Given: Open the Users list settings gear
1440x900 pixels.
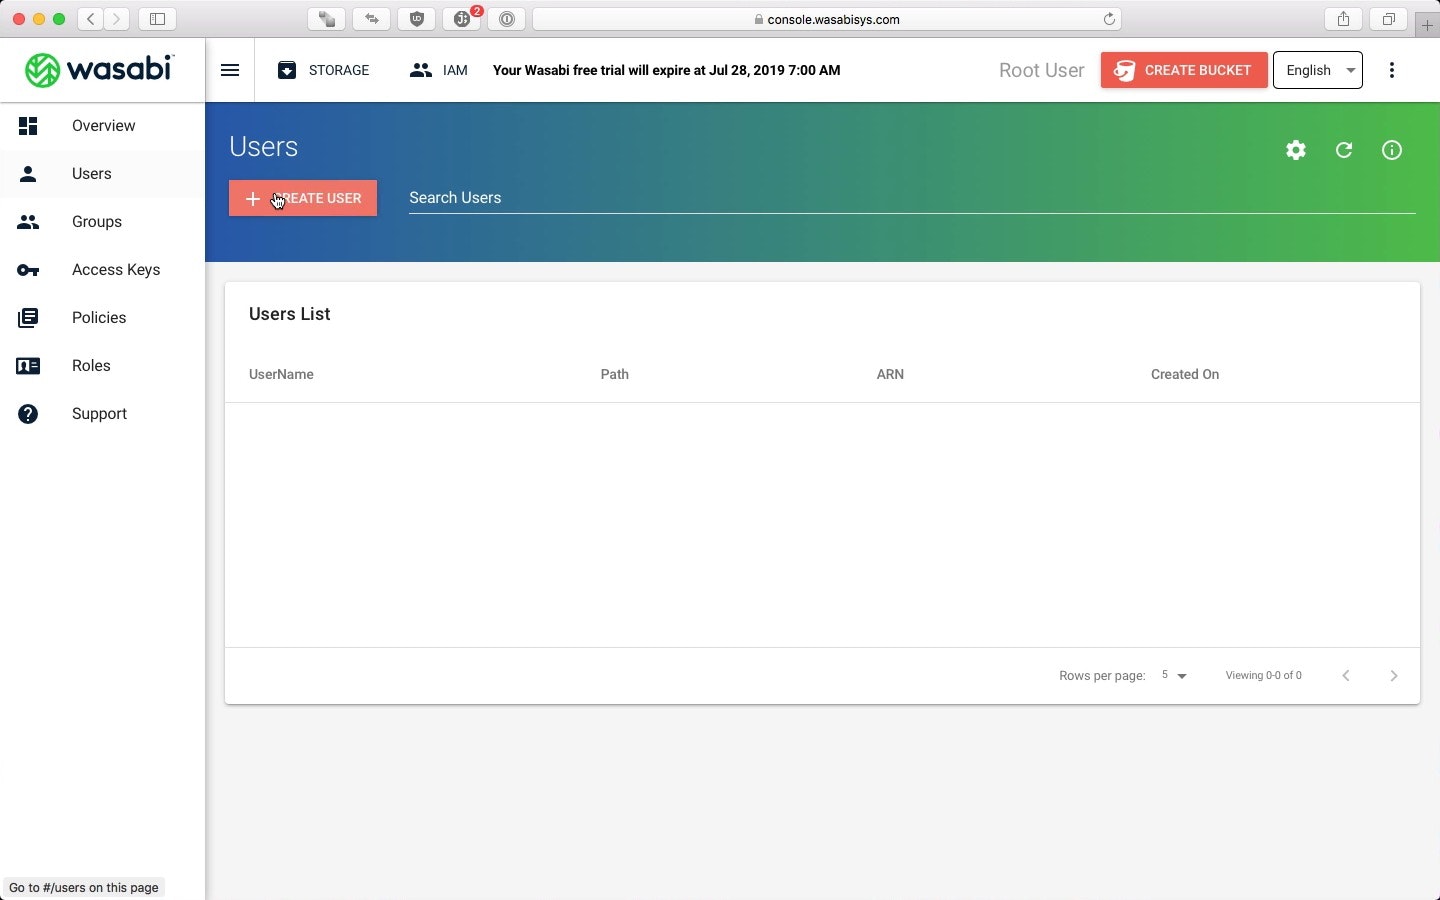Looking at the screenshot, I should coord(1295,150).
